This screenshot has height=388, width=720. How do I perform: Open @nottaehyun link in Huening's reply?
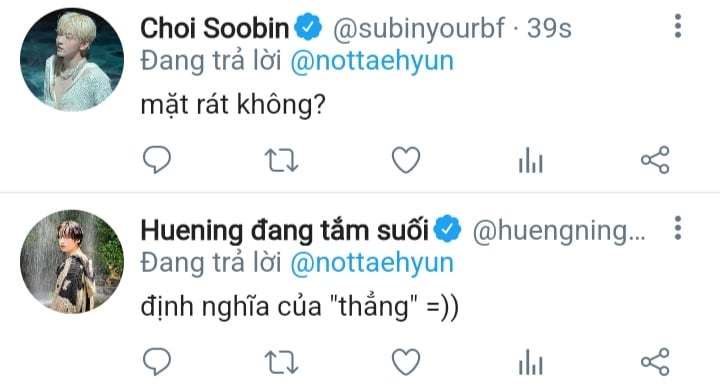click(x=372, y=263)
